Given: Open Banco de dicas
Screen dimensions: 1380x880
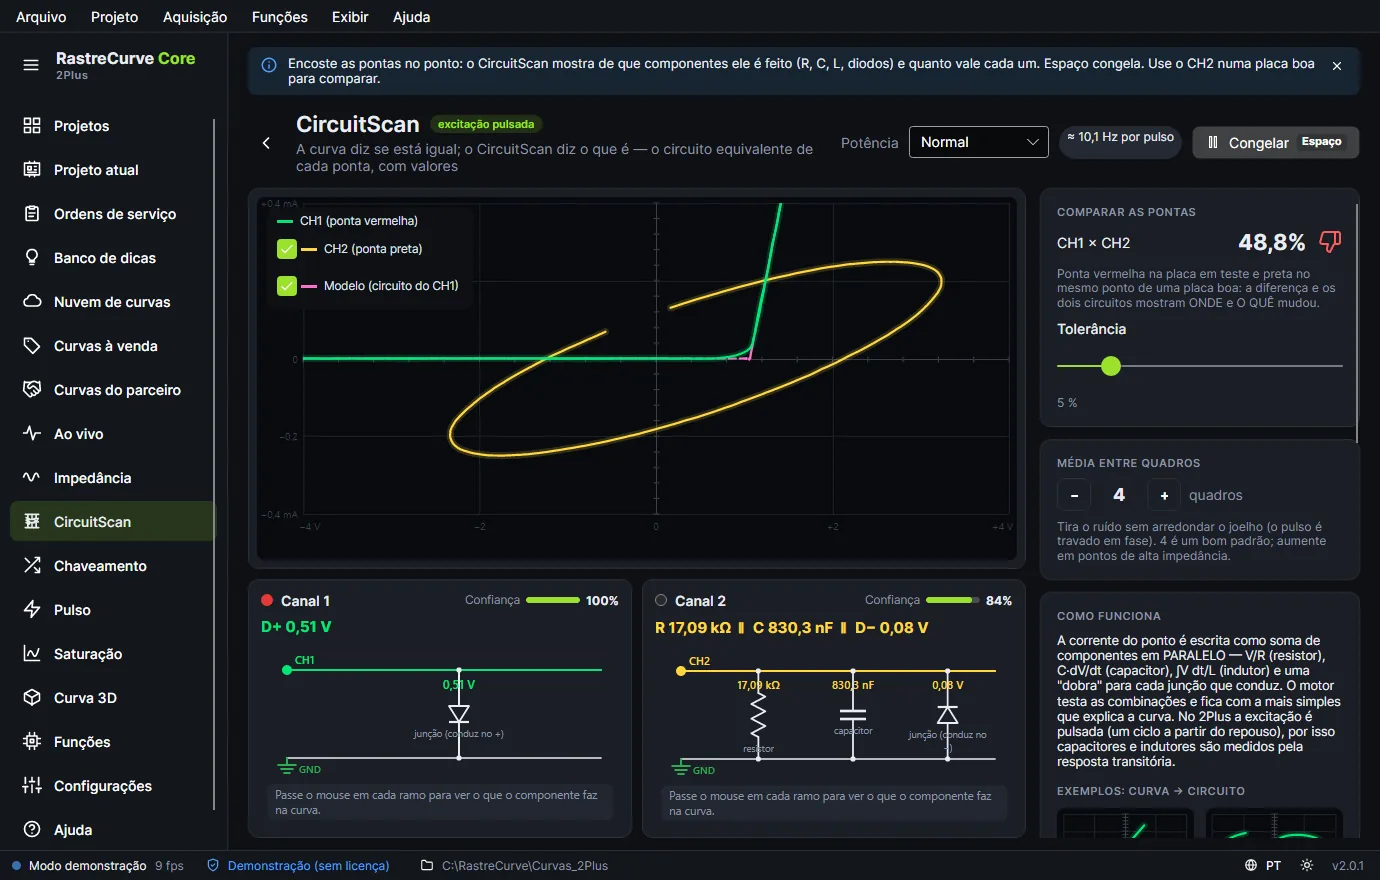Looking at the screenshot, I should [112, 258].
